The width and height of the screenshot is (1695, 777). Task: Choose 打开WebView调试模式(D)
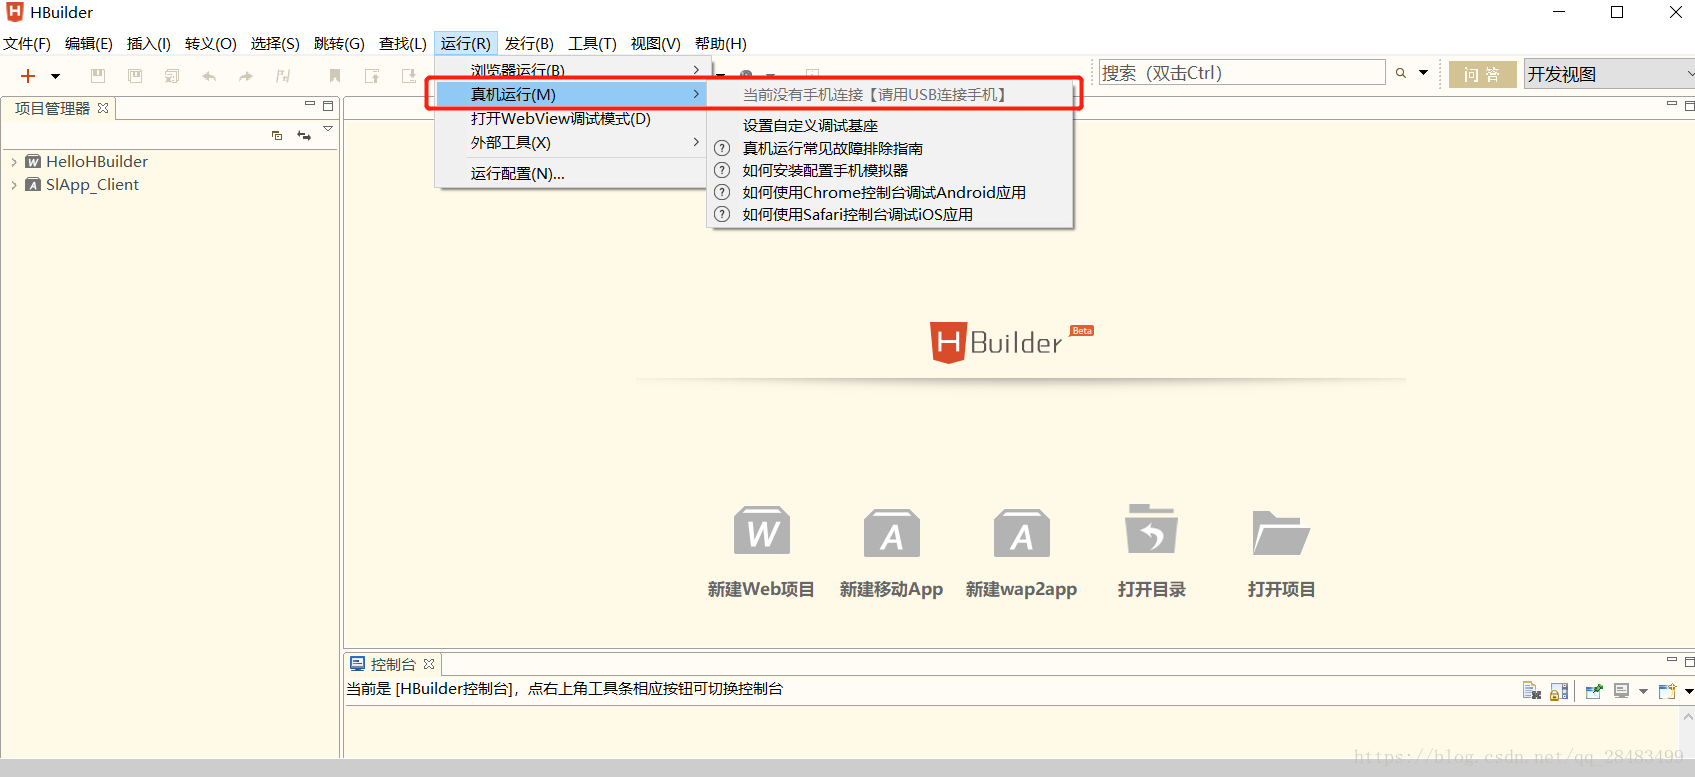pyautogui.click(x=572, y=118)
